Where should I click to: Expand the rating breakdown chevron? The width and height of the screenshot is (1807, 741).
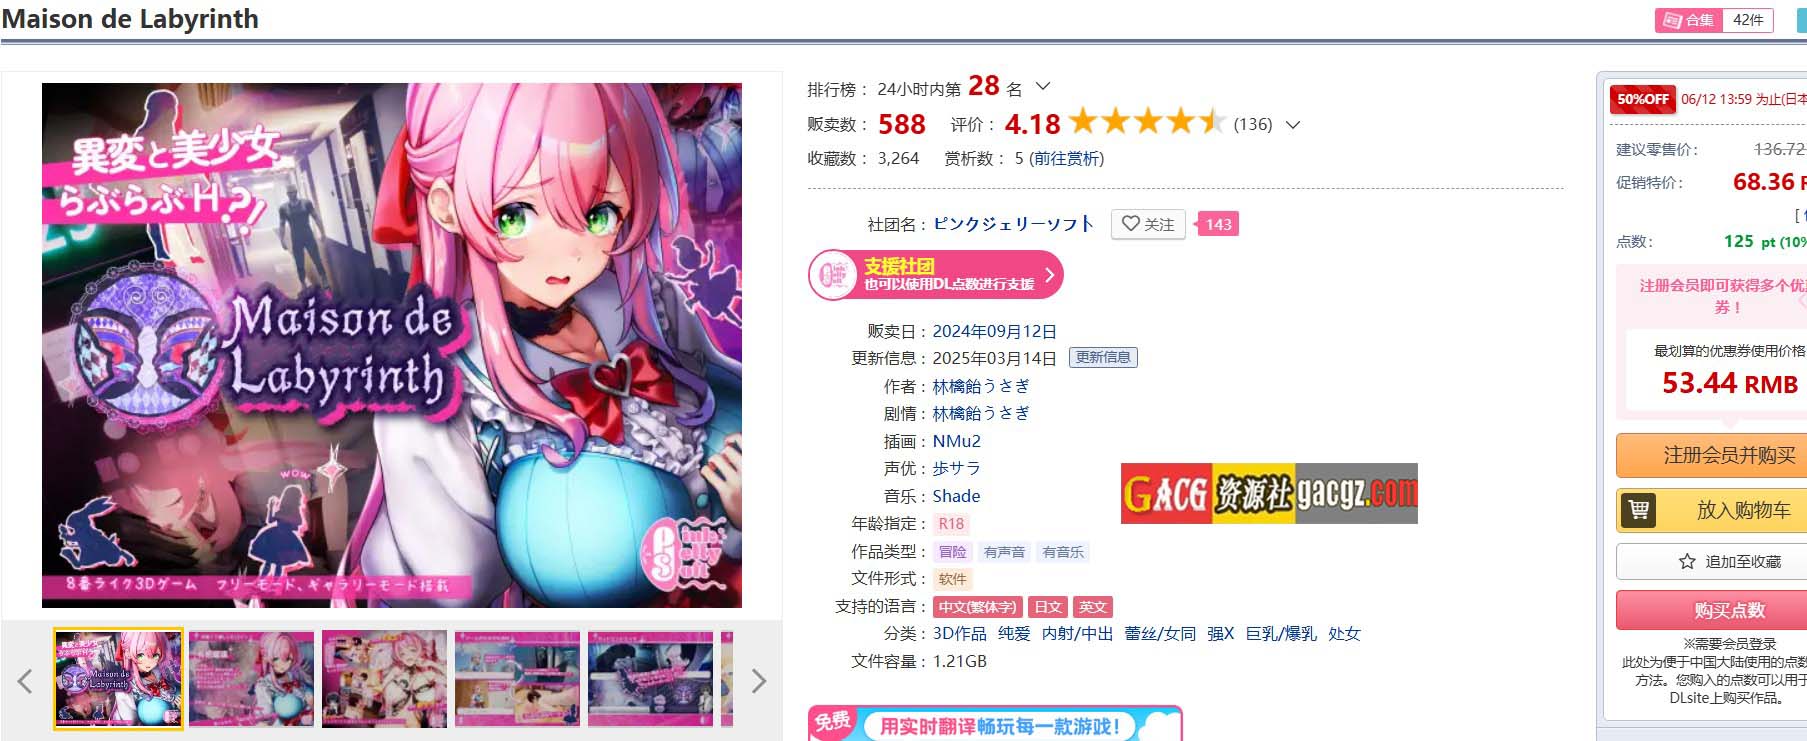[x=1293, y=125]
